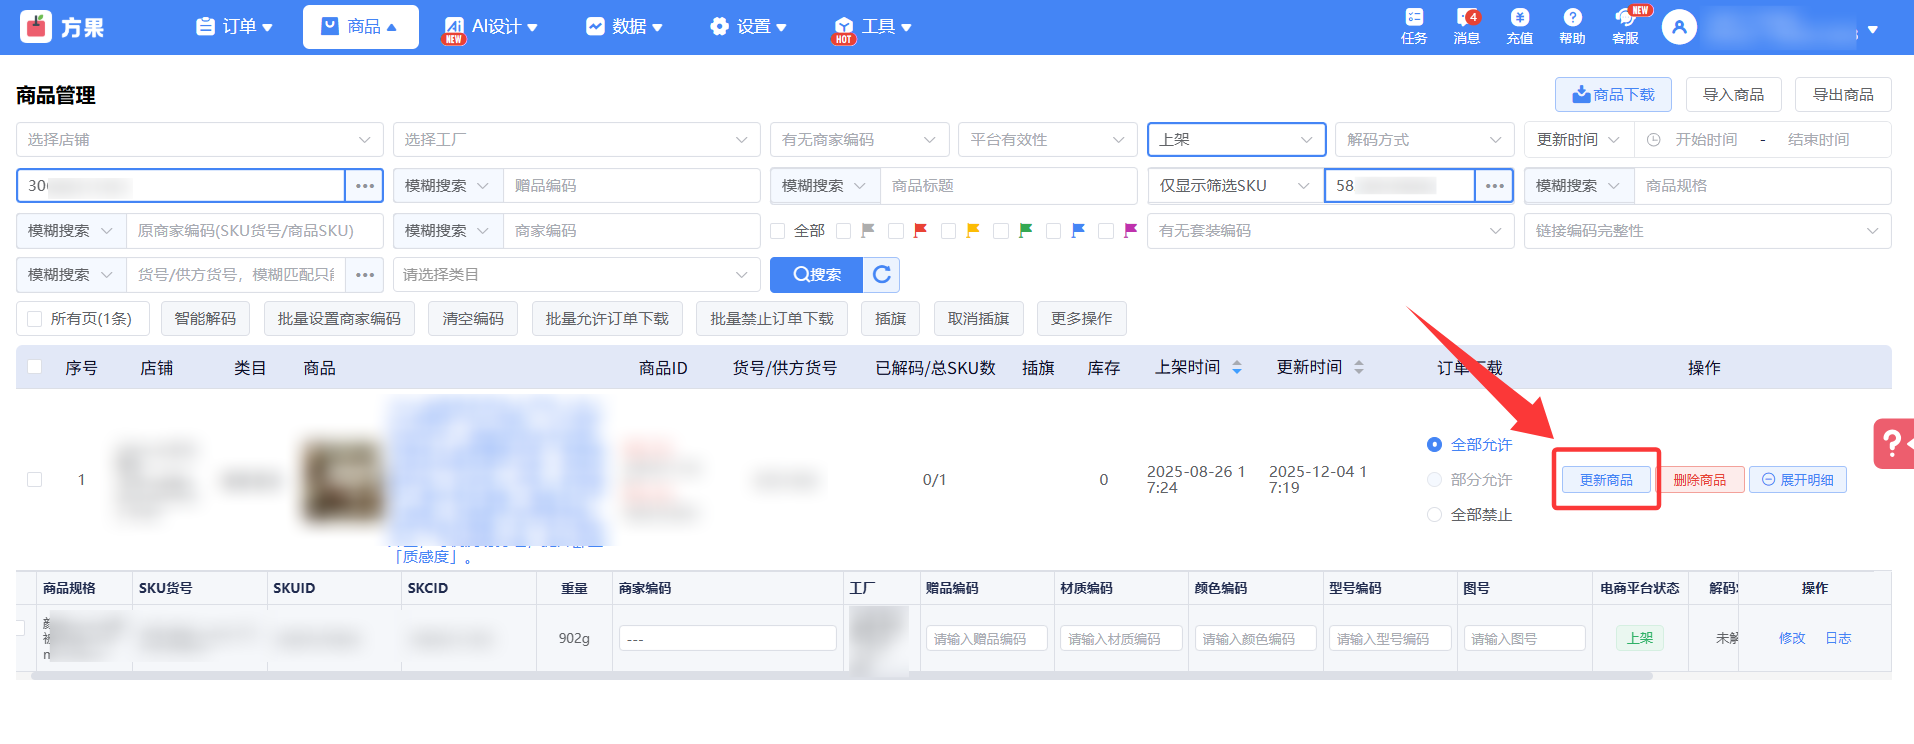1914x744 pixels.
Task: Expand the 请选择类目 category dropdown
Action: (576, 275)
